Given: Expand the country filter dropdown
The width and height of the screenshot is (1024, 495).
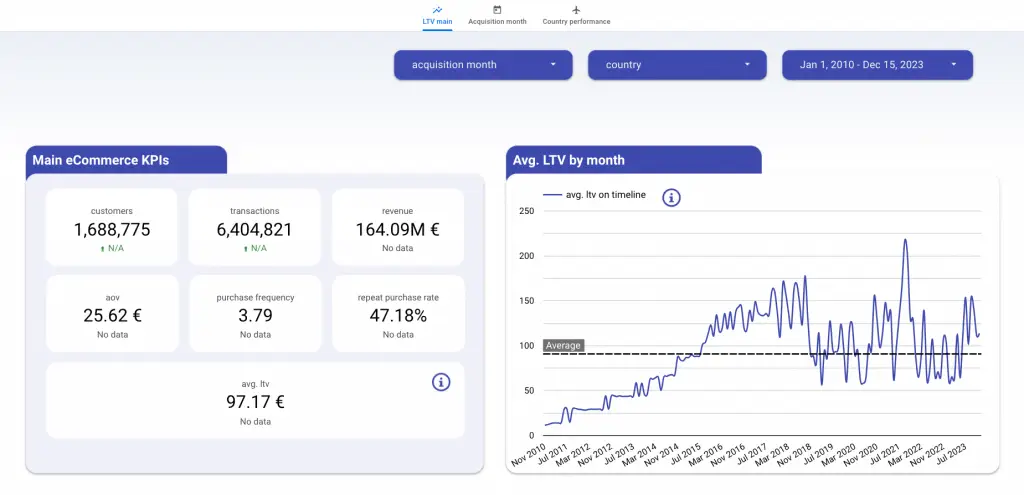Looking at the screenshot, I should (x=677, y=65).
